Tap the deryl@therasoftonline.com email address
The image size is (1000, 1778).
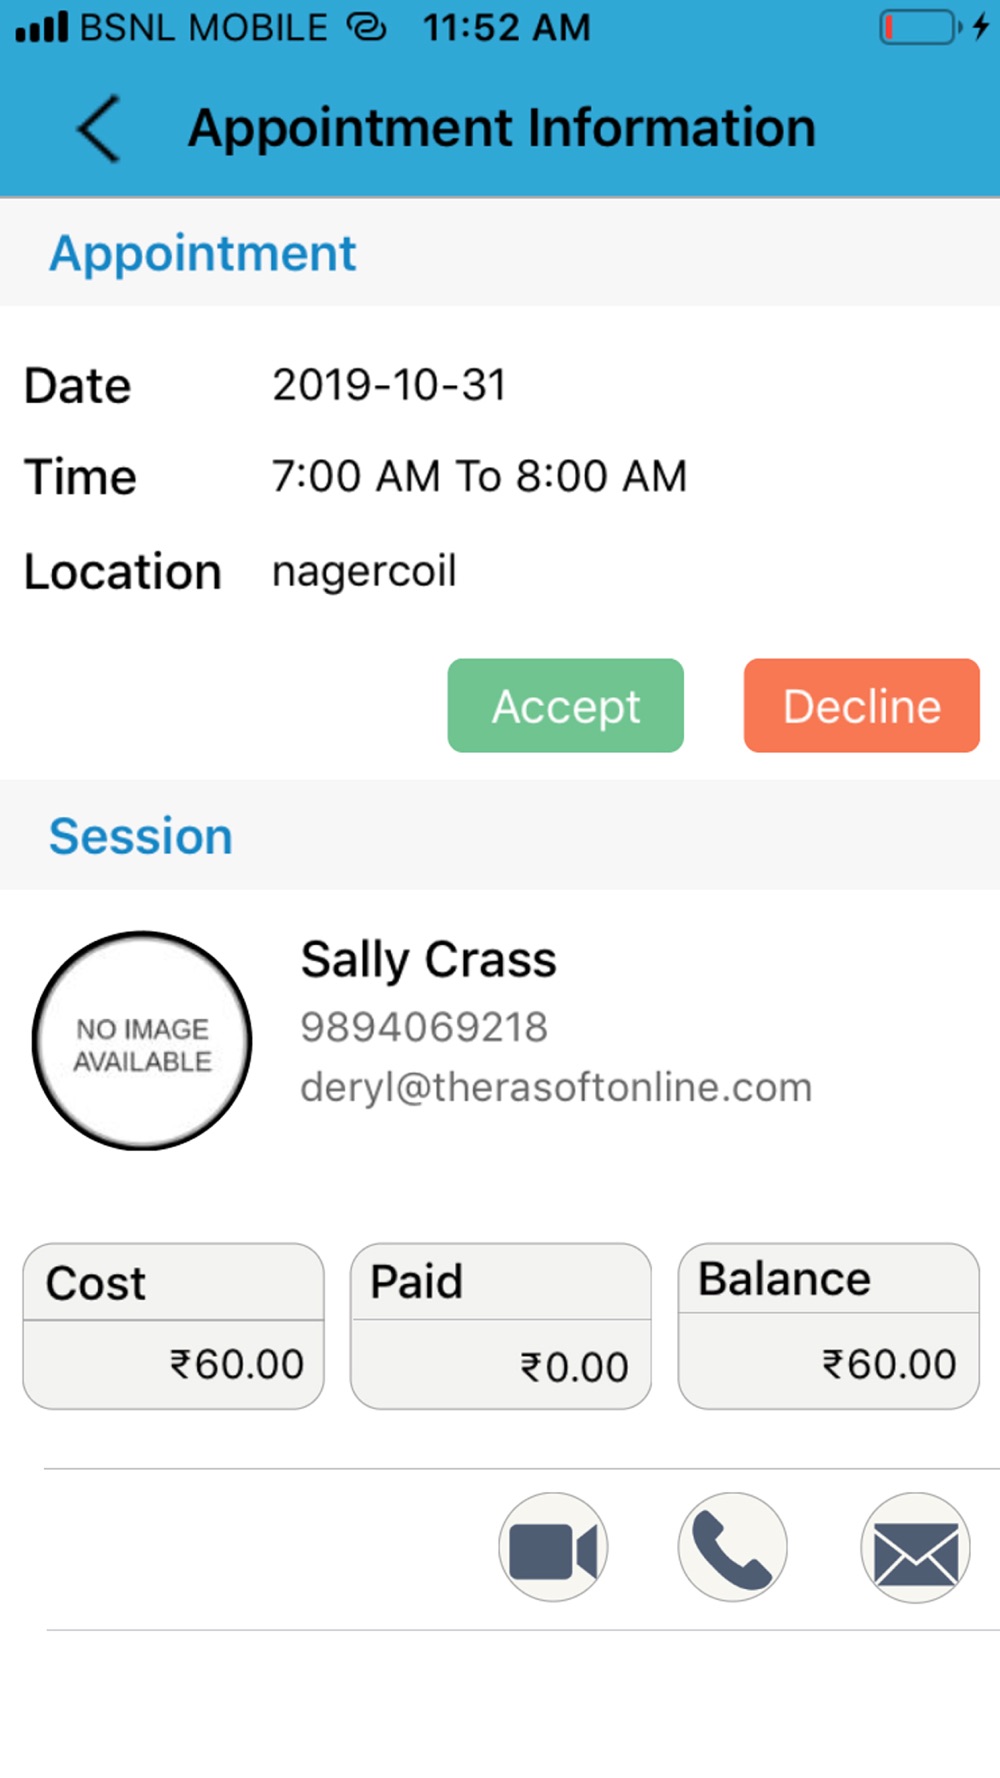pos(556,1087)
